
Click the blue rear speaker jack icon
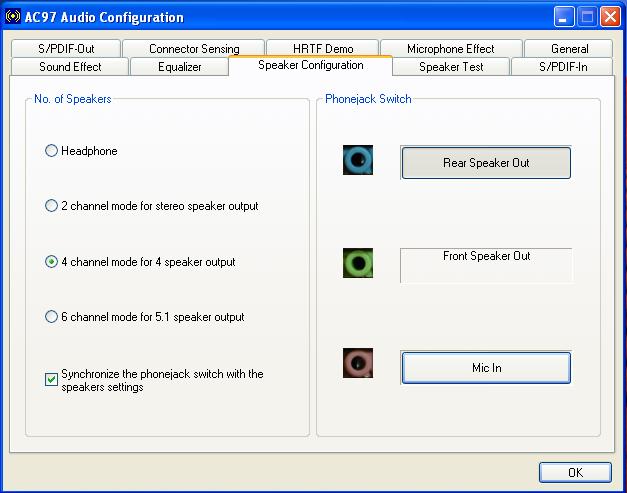pos(358,160)
